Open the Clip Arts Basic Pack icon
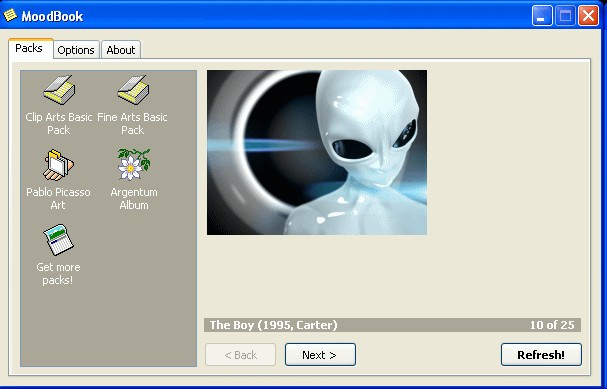The width and height of the screenshot is (607, 389). [58, 90]
